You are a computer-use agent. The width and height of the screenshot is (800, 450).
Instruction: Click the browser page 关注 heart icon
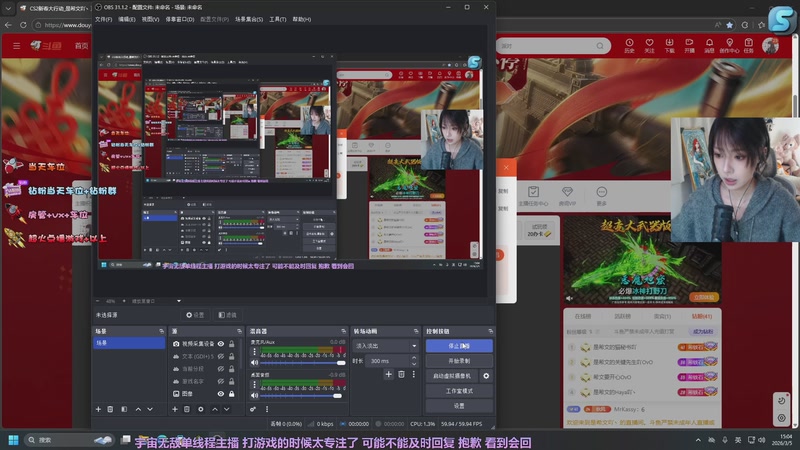click(649, 45)
